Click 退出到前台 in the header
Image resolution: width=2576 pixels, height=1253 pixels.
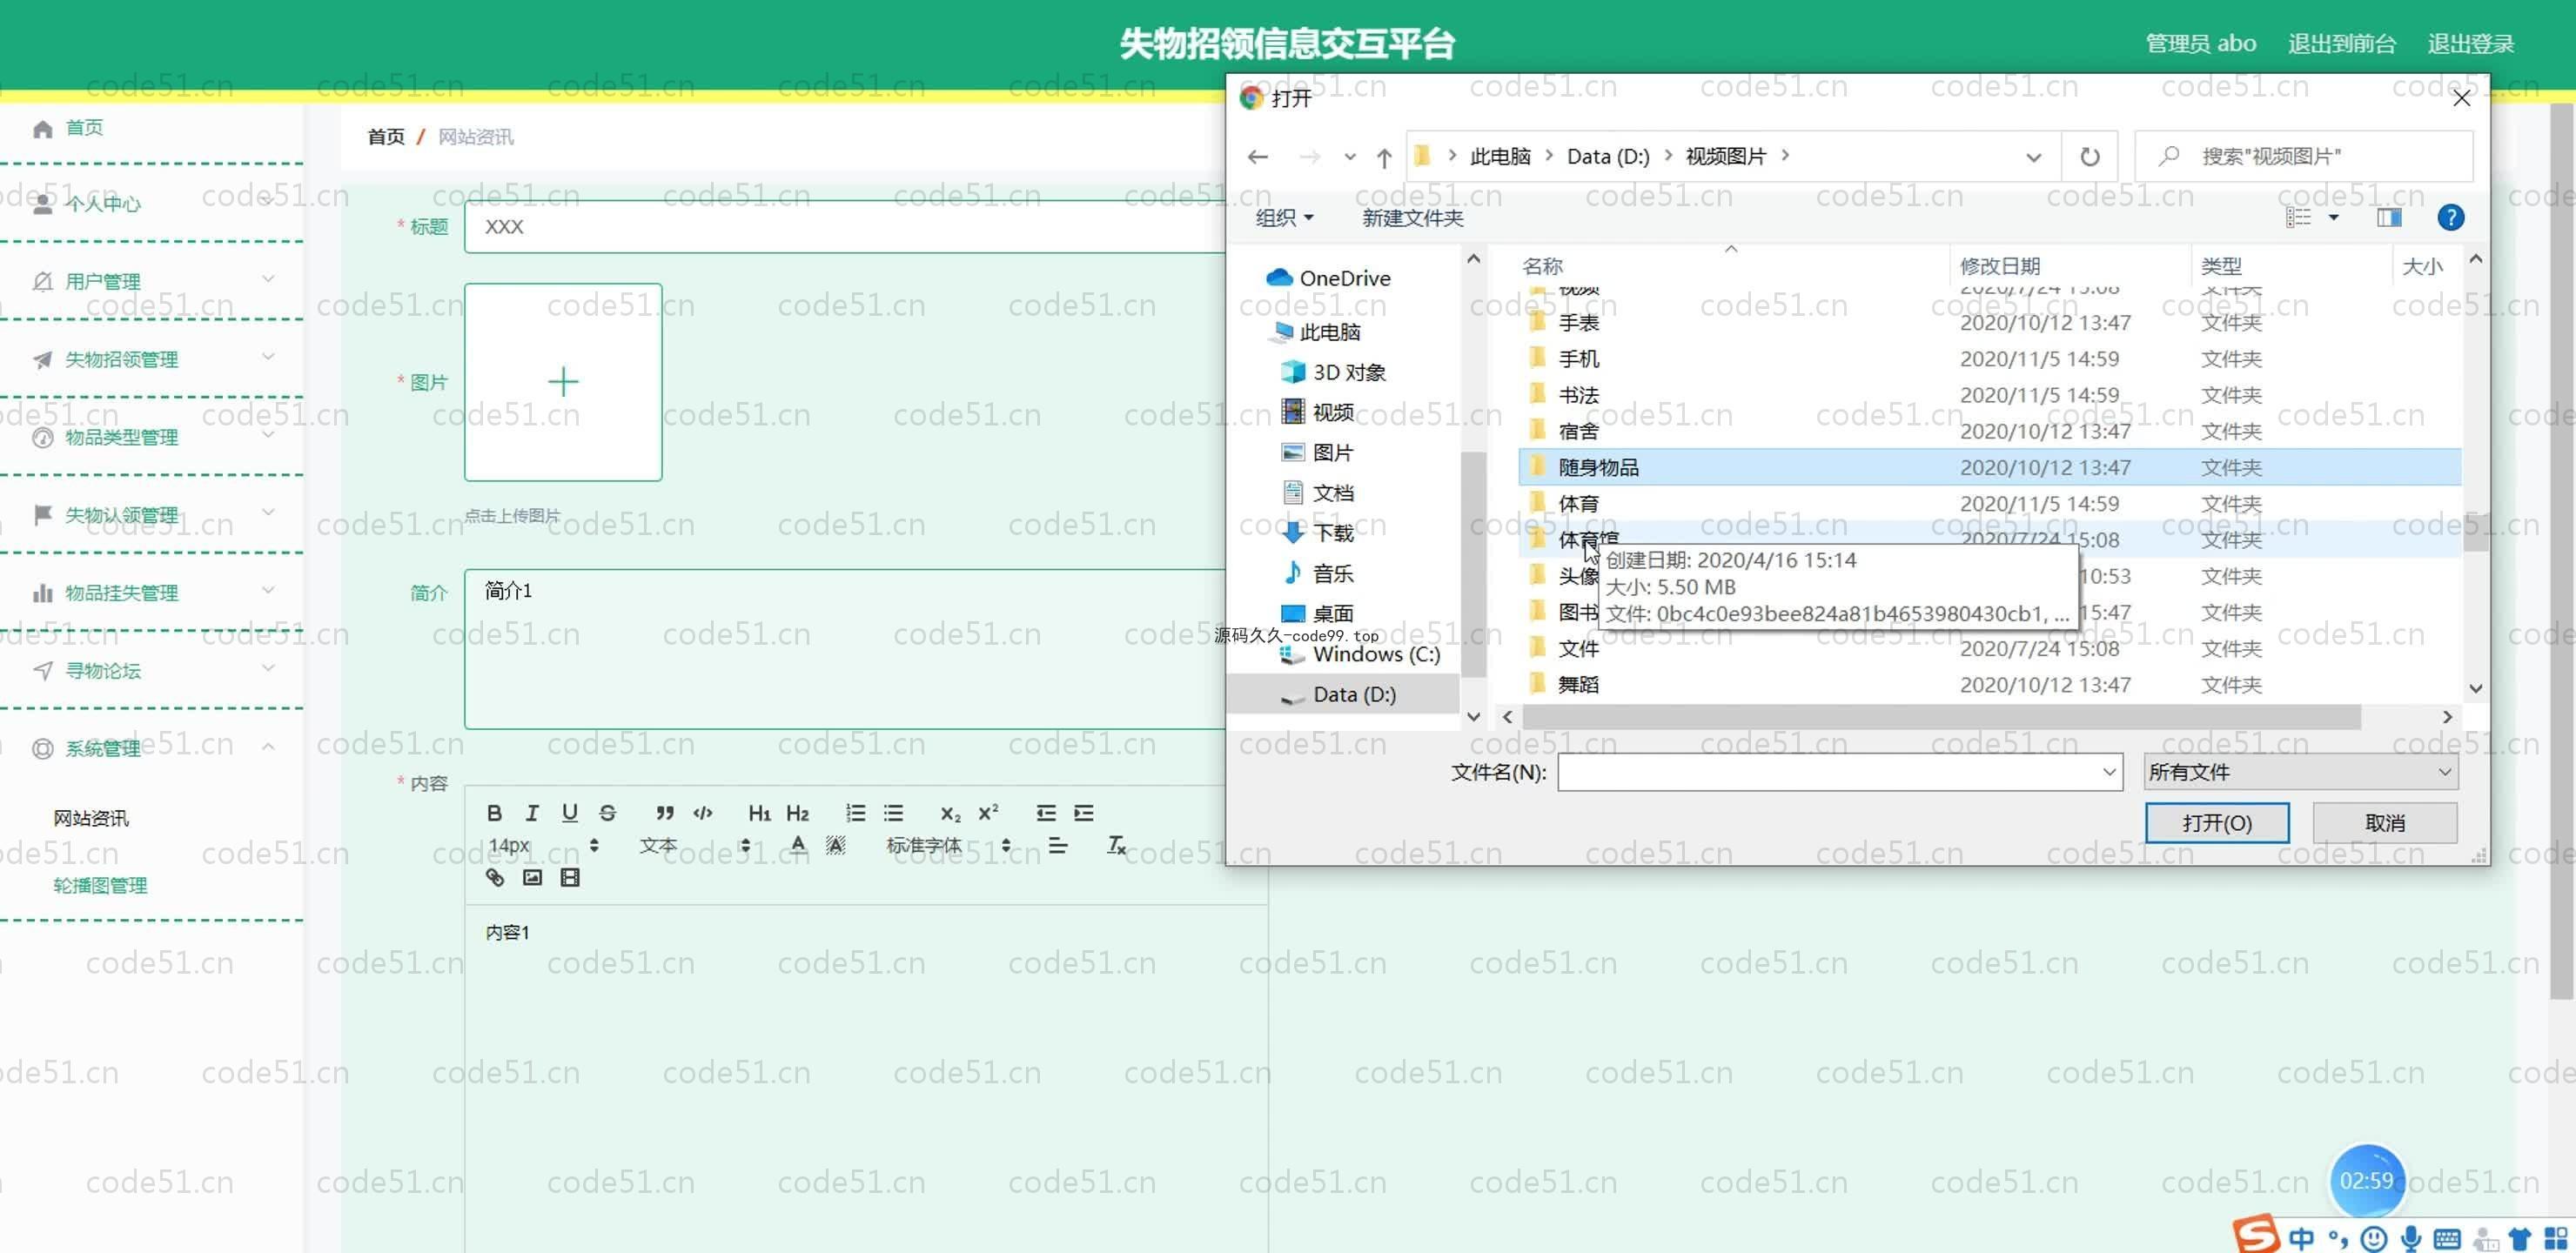pyautogui.click(x=2341, y=43)
